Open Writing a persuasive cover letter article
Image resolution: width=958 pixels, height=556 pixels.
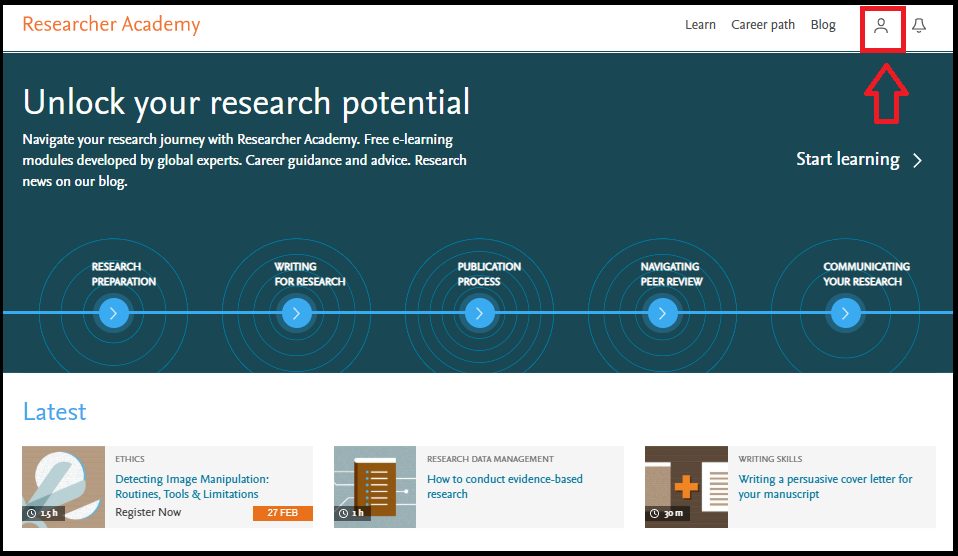825,486
